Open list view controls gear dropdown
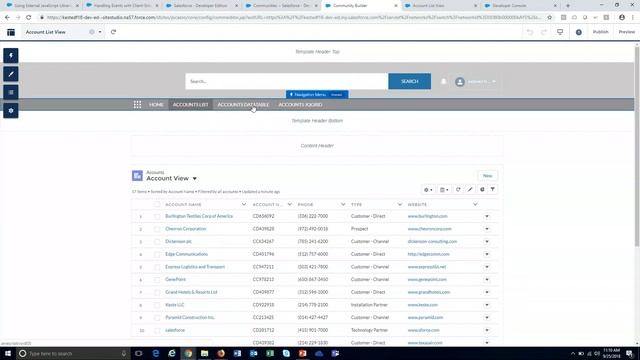This screenshot has width=640, height=360. [428, 189]
